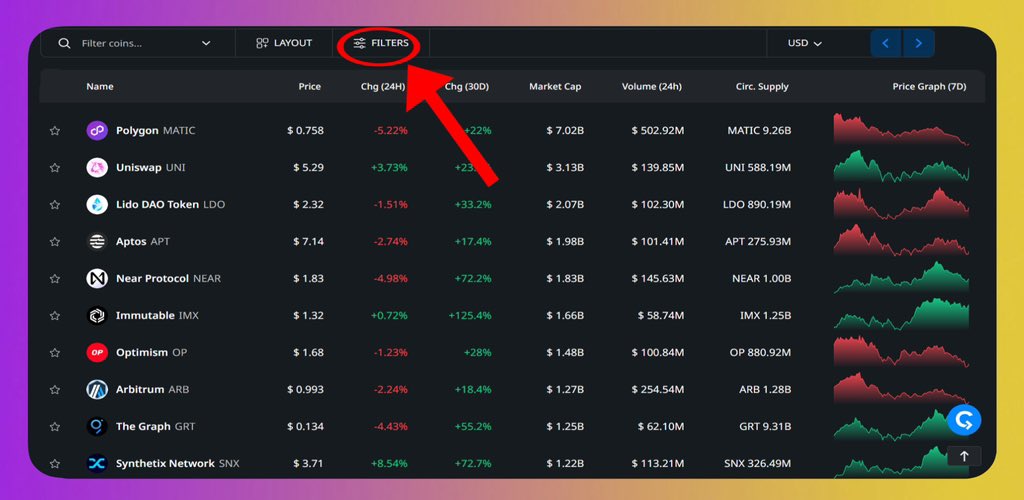Open Uniswap's 7-day price graph
This screenshot has height=500, width=1024.
click(901, 166)
